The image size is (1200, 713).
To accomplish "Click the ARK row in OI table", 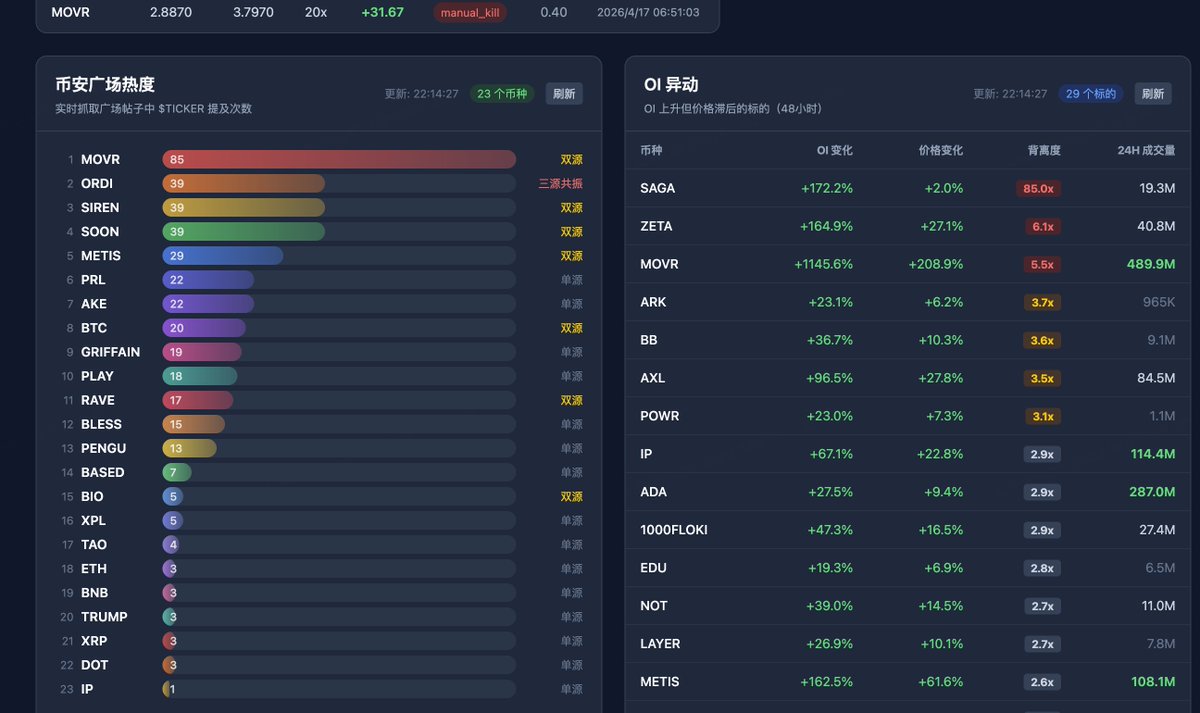I will point(908,302).
